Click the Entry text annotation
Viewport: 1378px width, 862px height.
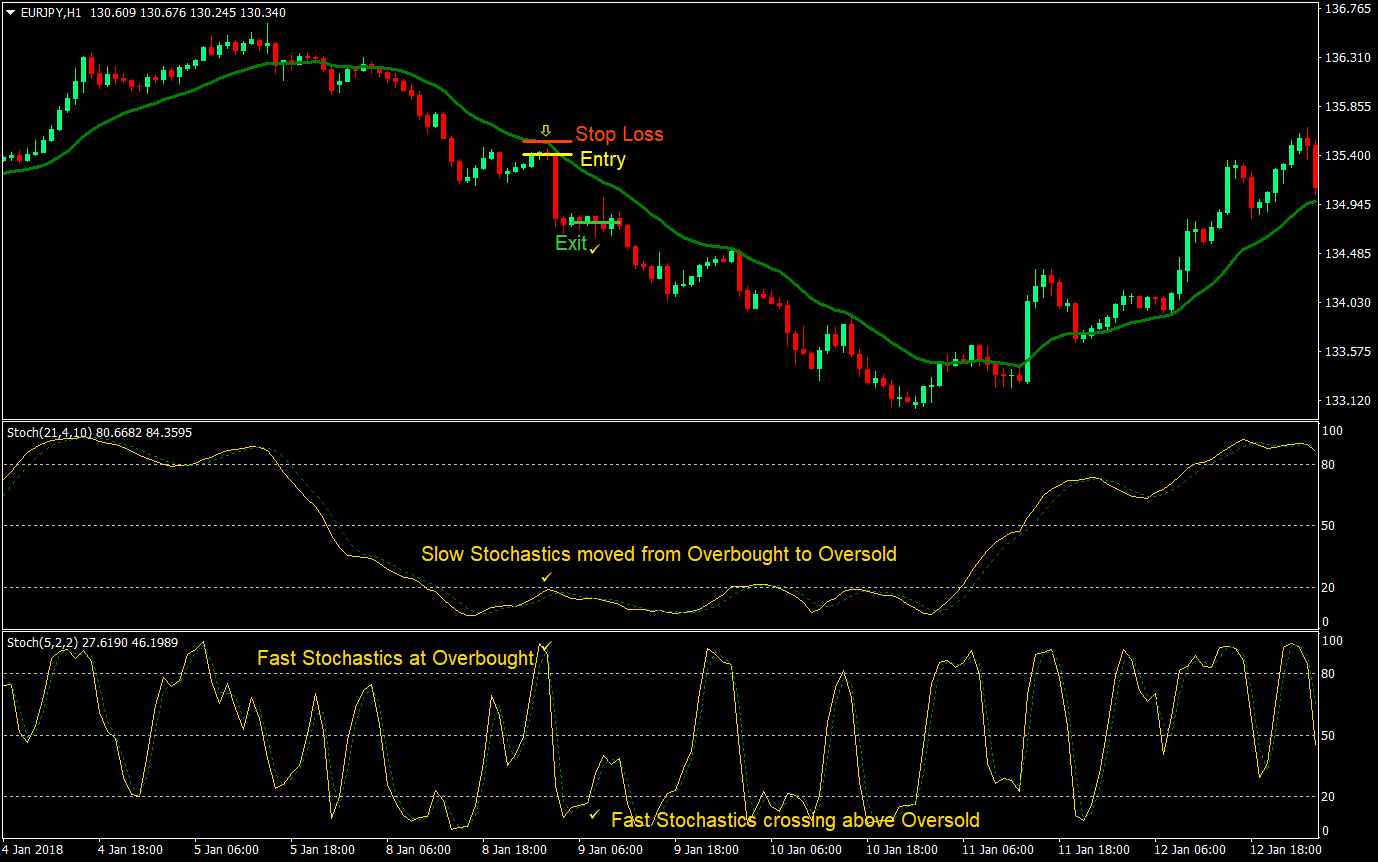coord(602,159)
